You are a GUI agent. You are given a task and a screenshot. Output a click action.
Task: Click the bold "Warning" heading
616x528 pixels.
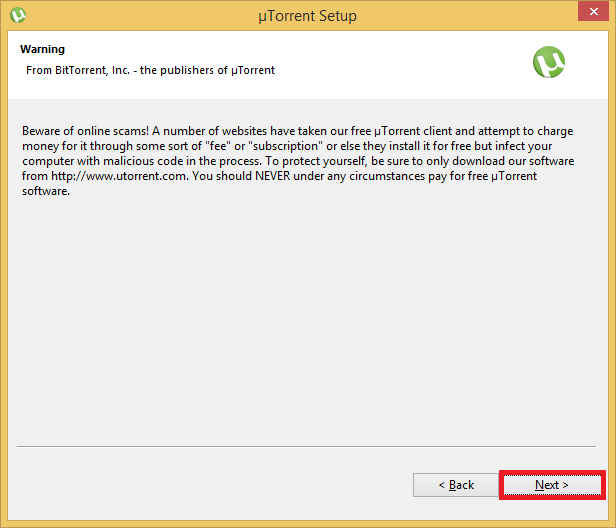[x=42, y=49]
